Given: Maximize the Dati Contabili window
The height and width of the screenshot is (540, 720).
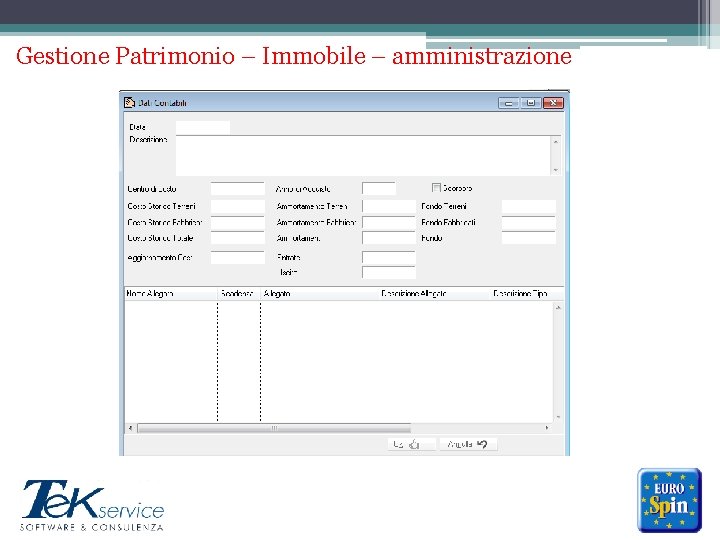Looking at the screenshot, I should pos(531,103).
